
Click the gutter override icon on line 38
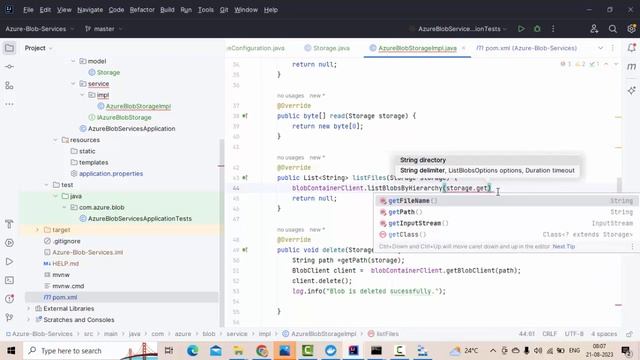coord(245,116)
